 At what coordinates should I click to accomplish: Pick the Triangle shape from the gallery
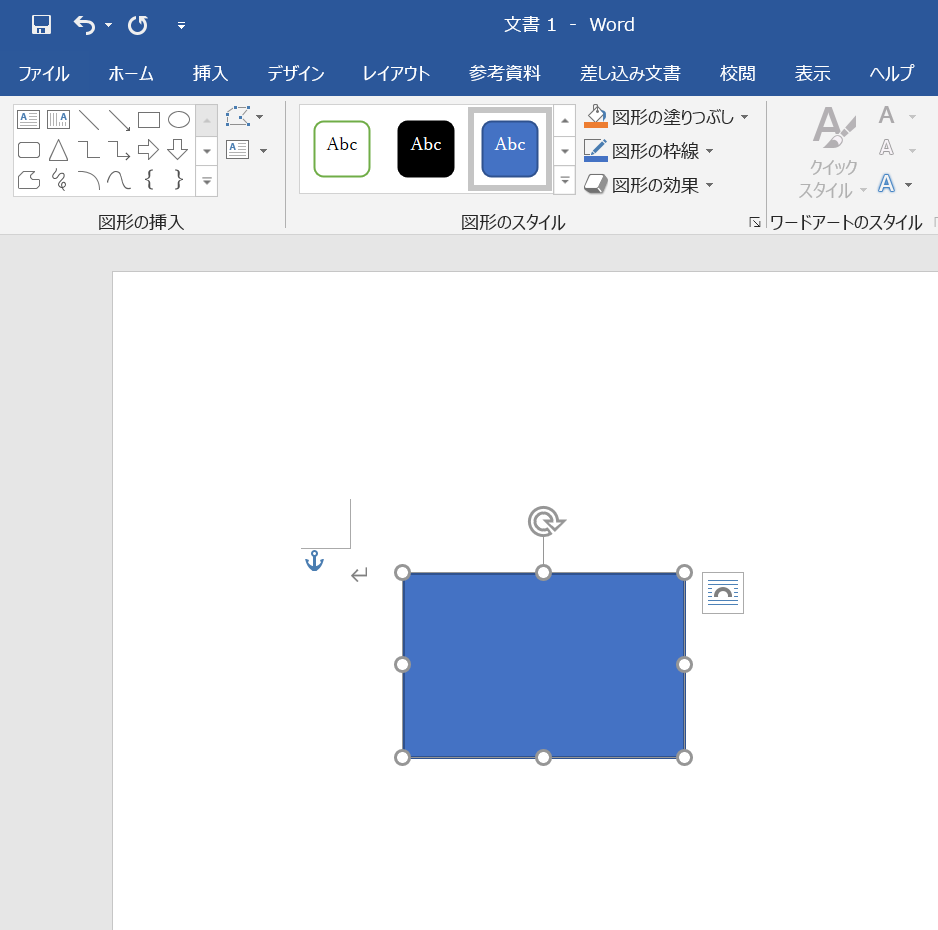point(59,150)
